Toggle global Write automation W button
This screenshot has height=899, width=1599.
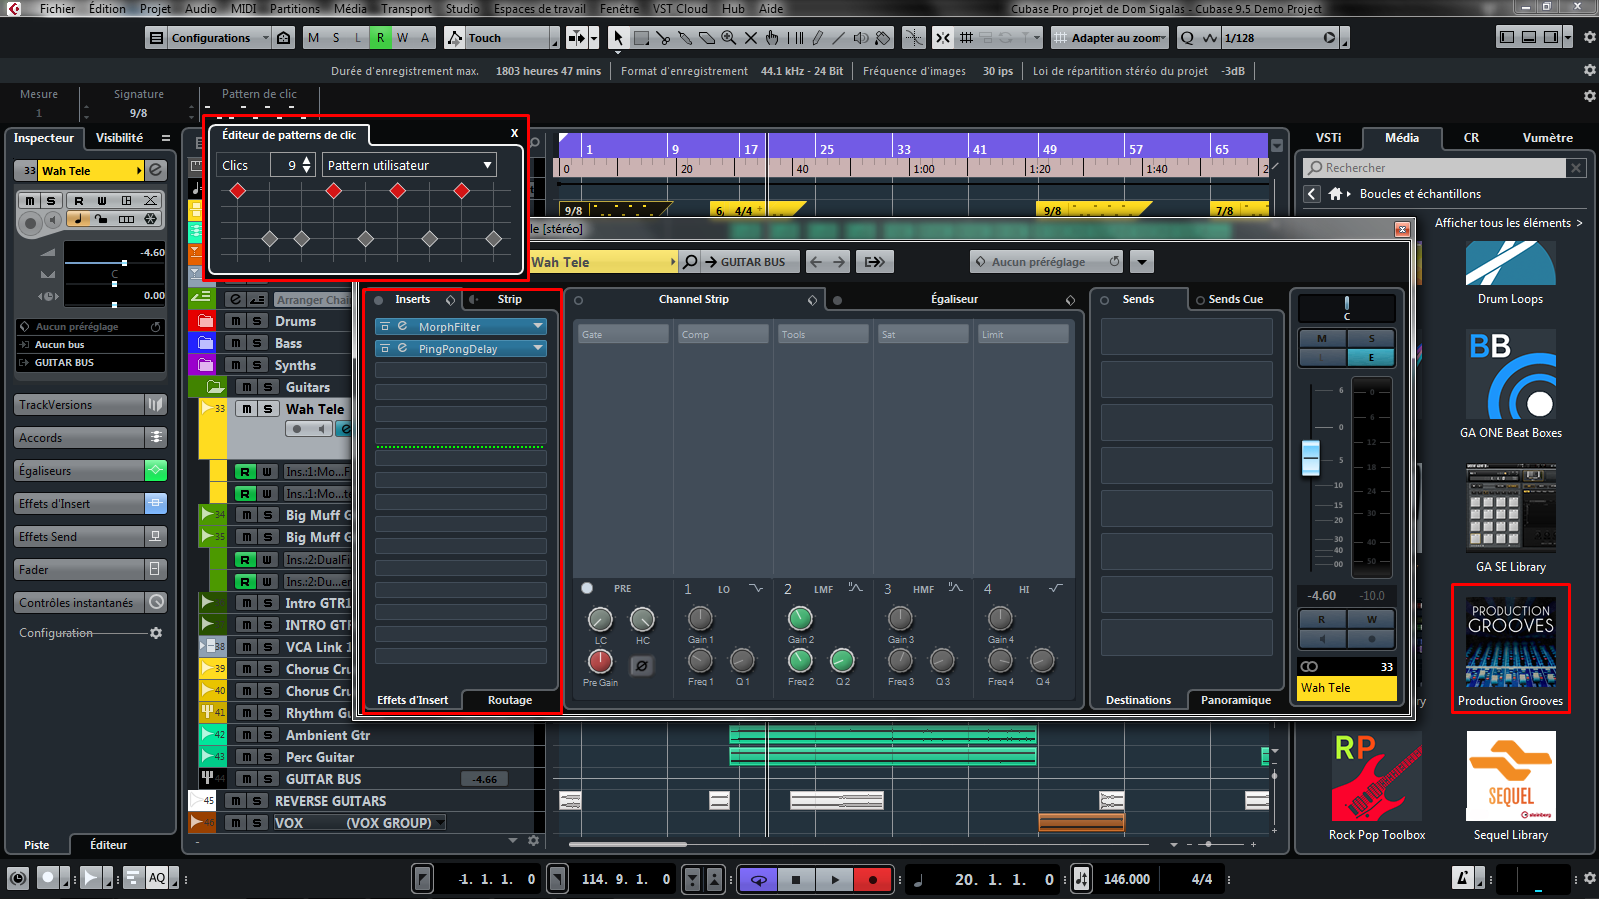click(x=402, y=38)
